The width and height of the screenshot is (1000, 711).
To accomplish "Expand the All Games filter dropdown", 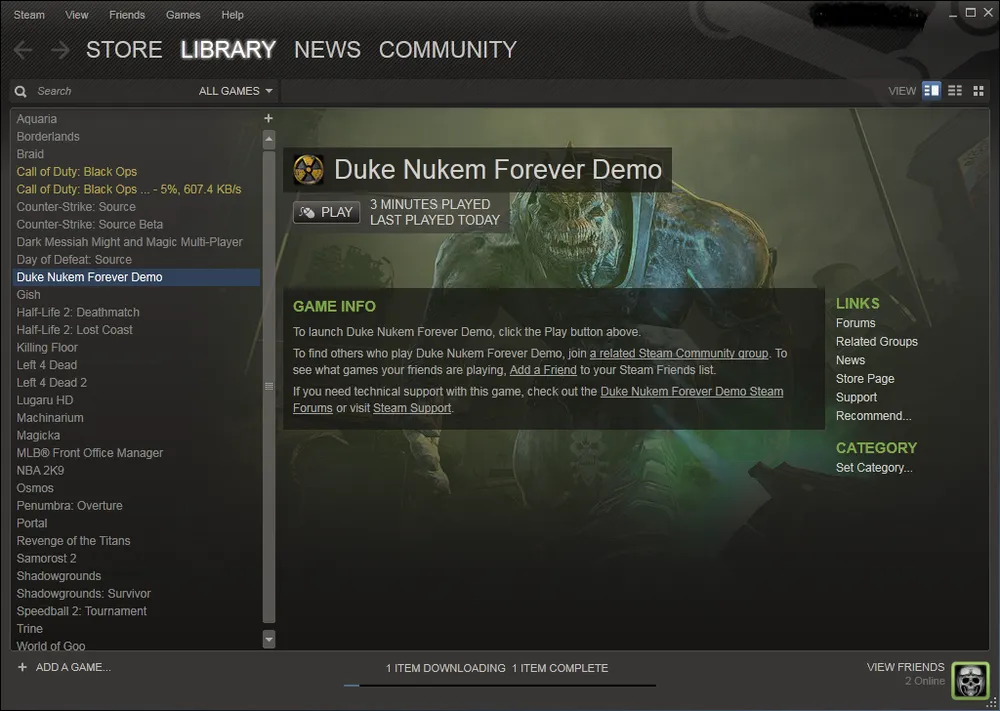I will (236, 91).
